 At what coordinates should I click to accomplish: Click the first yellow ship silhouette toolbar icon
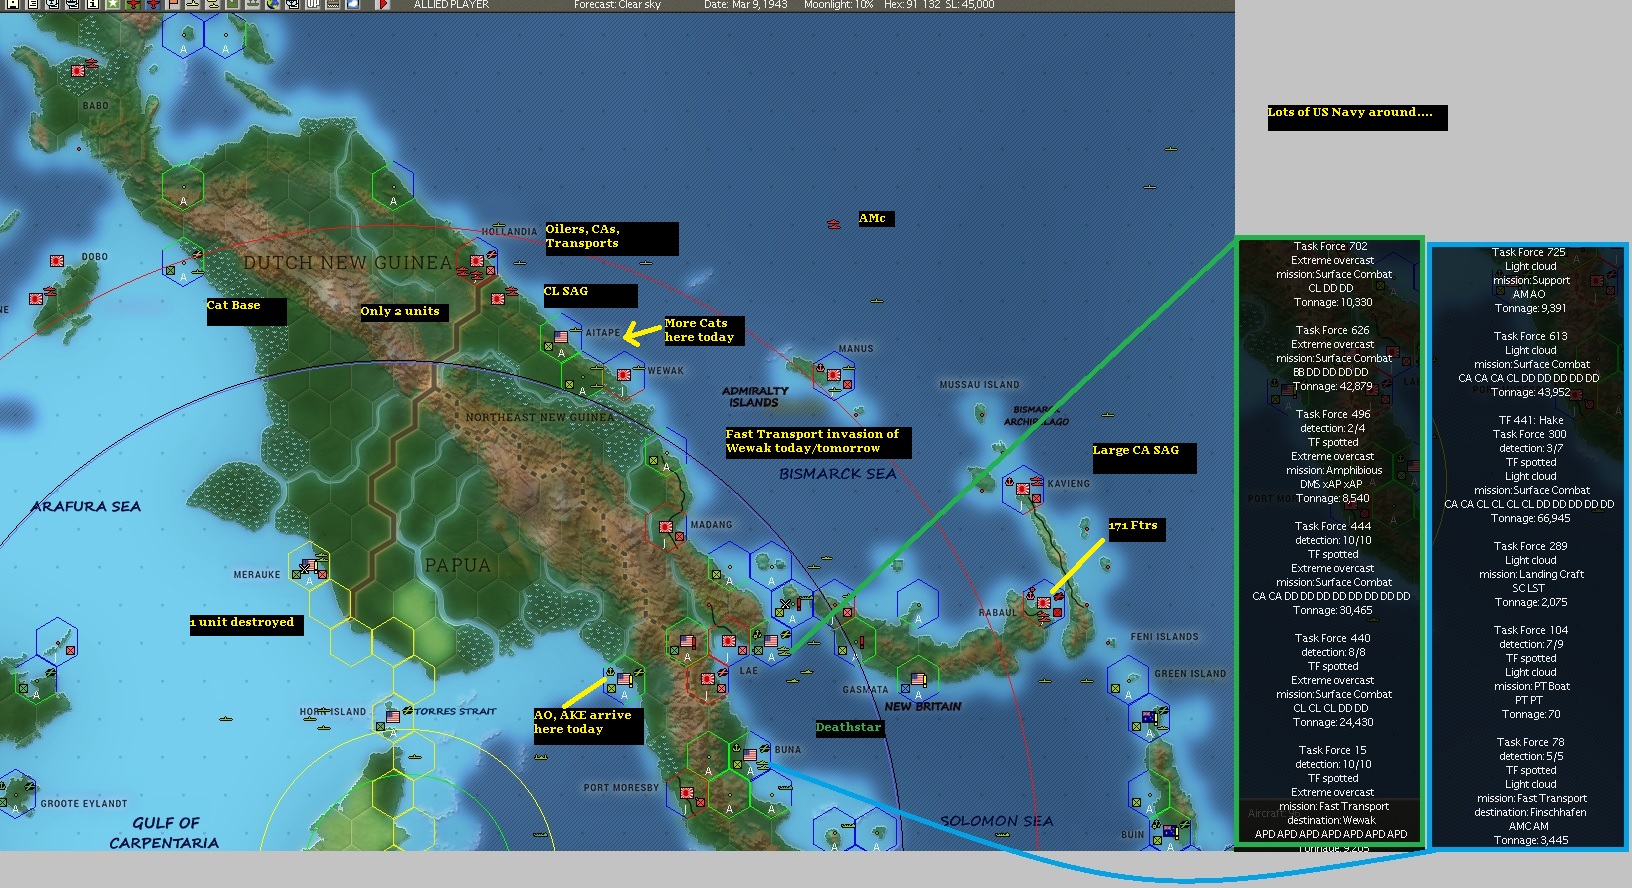click(x=193, y=4)
